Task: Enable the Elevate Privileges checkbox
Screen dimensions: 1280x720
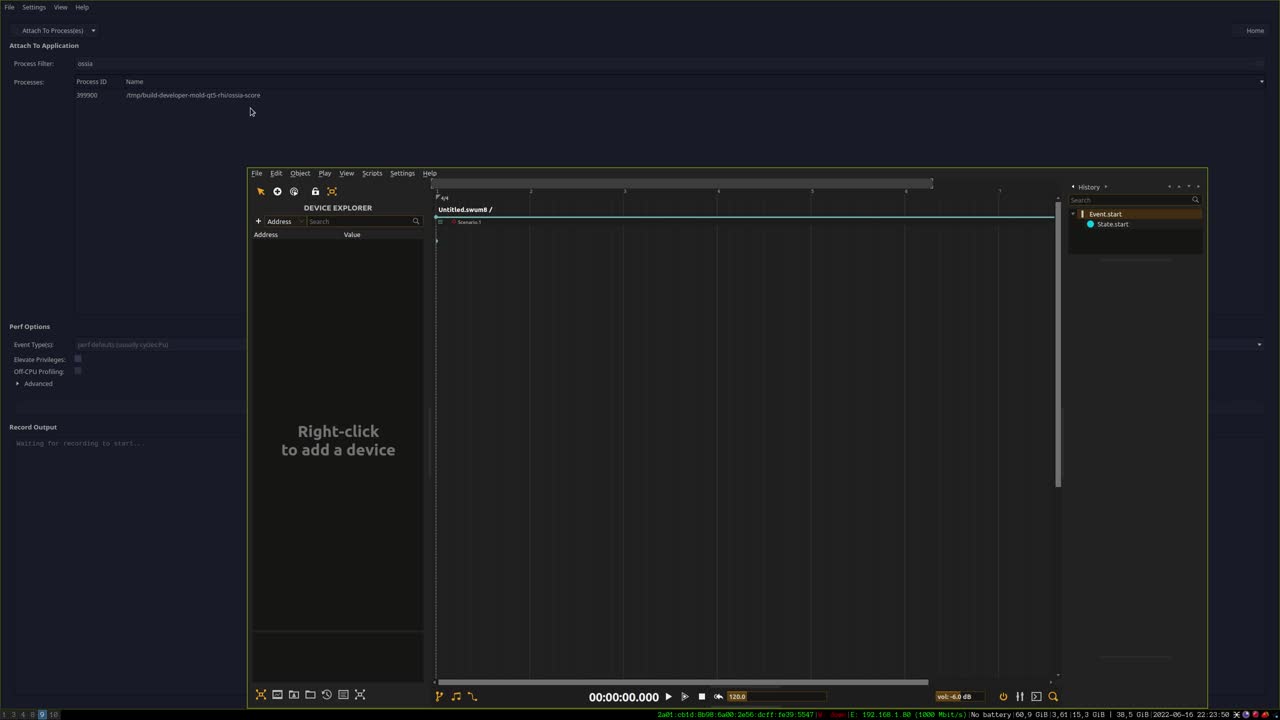Action: (78, 359)
